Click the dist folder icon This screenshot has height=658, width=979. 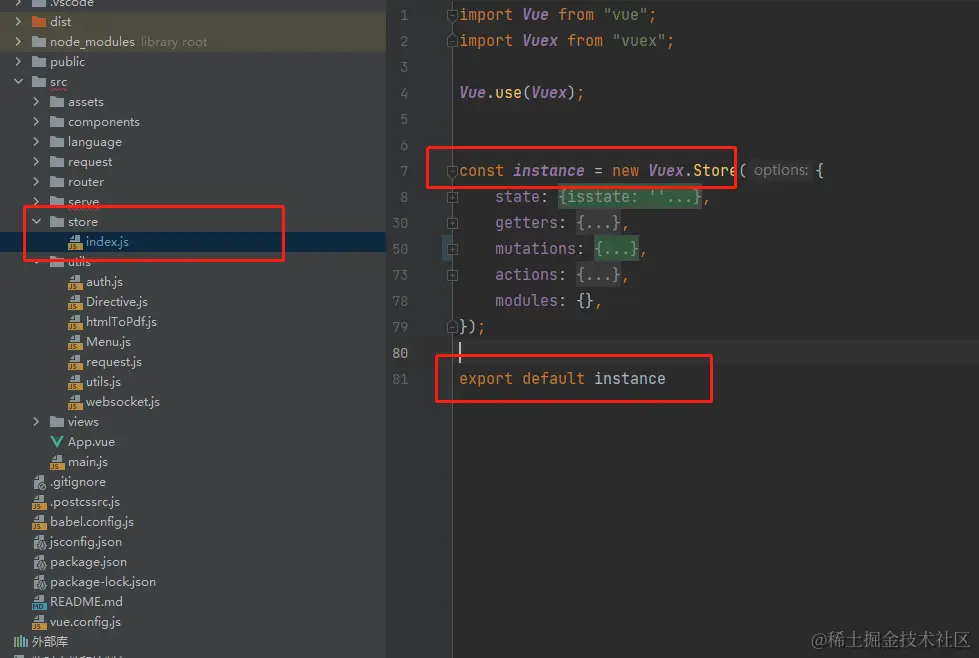[39, 22]
